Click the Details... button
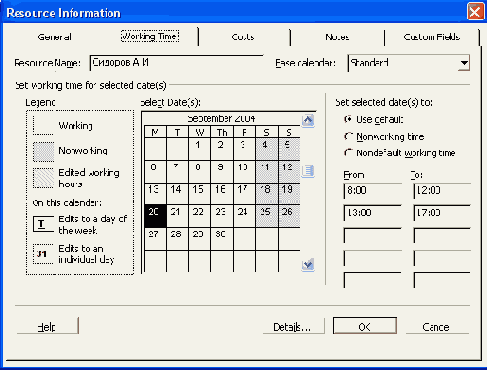 293,326
